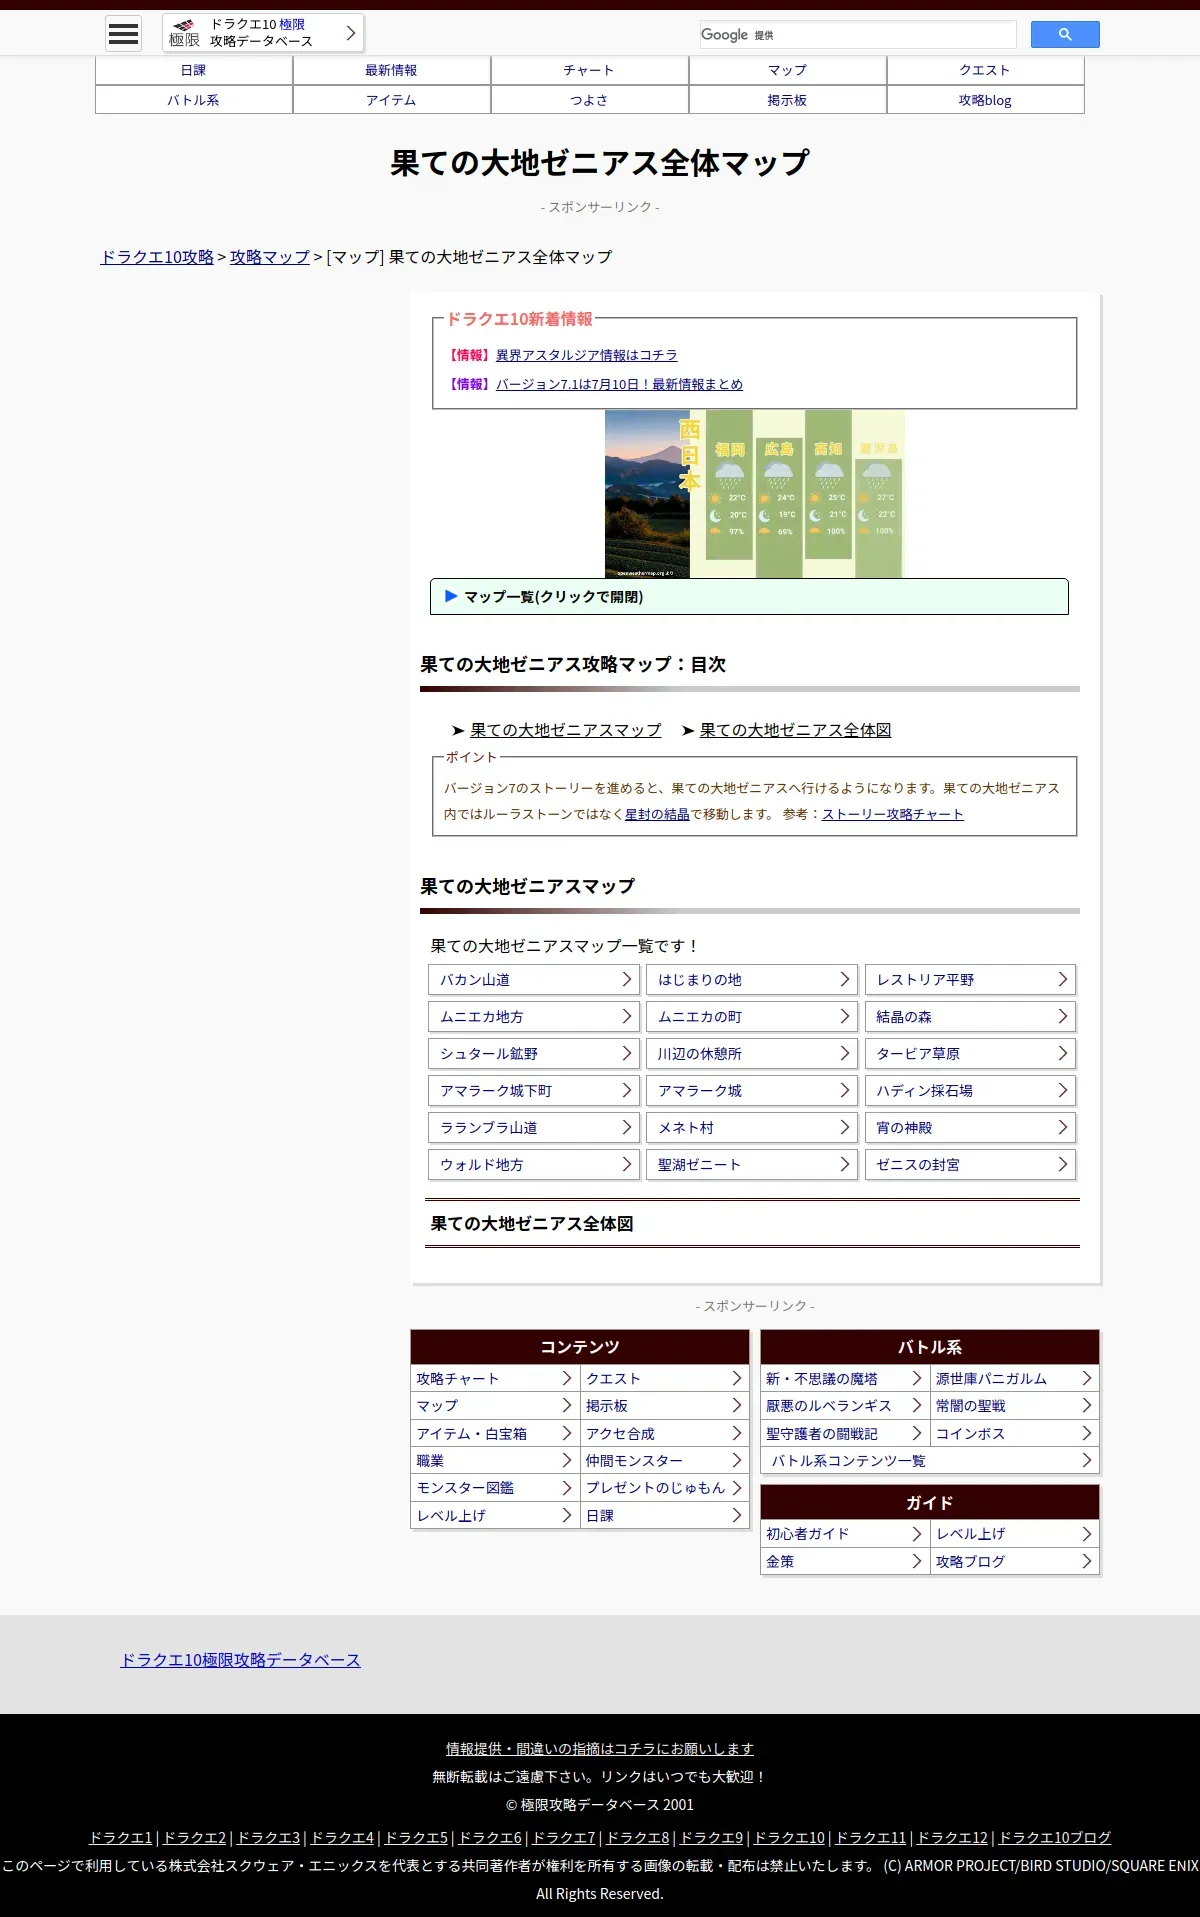This screenshot has width=1200, height=1917.
Task: Open the ストーリー攻略チャート link
Action: (893, 814)
